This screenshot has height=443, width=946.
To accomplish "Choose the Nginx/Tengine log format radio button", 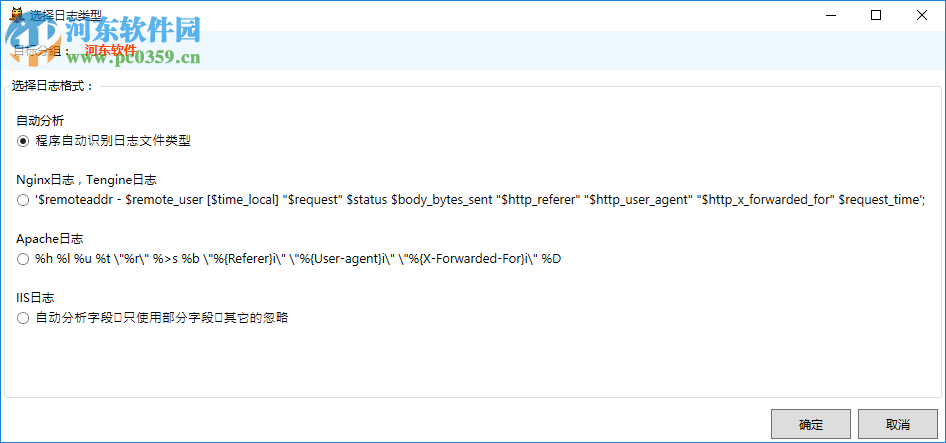I will pyautogui.click(x=23, y=200).
